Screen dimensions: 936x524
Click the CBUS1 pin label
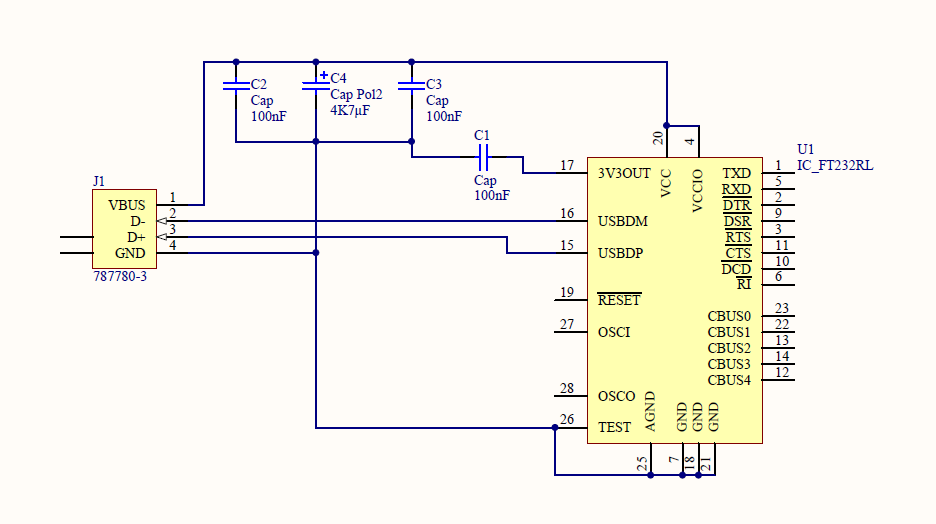(729, 332)
